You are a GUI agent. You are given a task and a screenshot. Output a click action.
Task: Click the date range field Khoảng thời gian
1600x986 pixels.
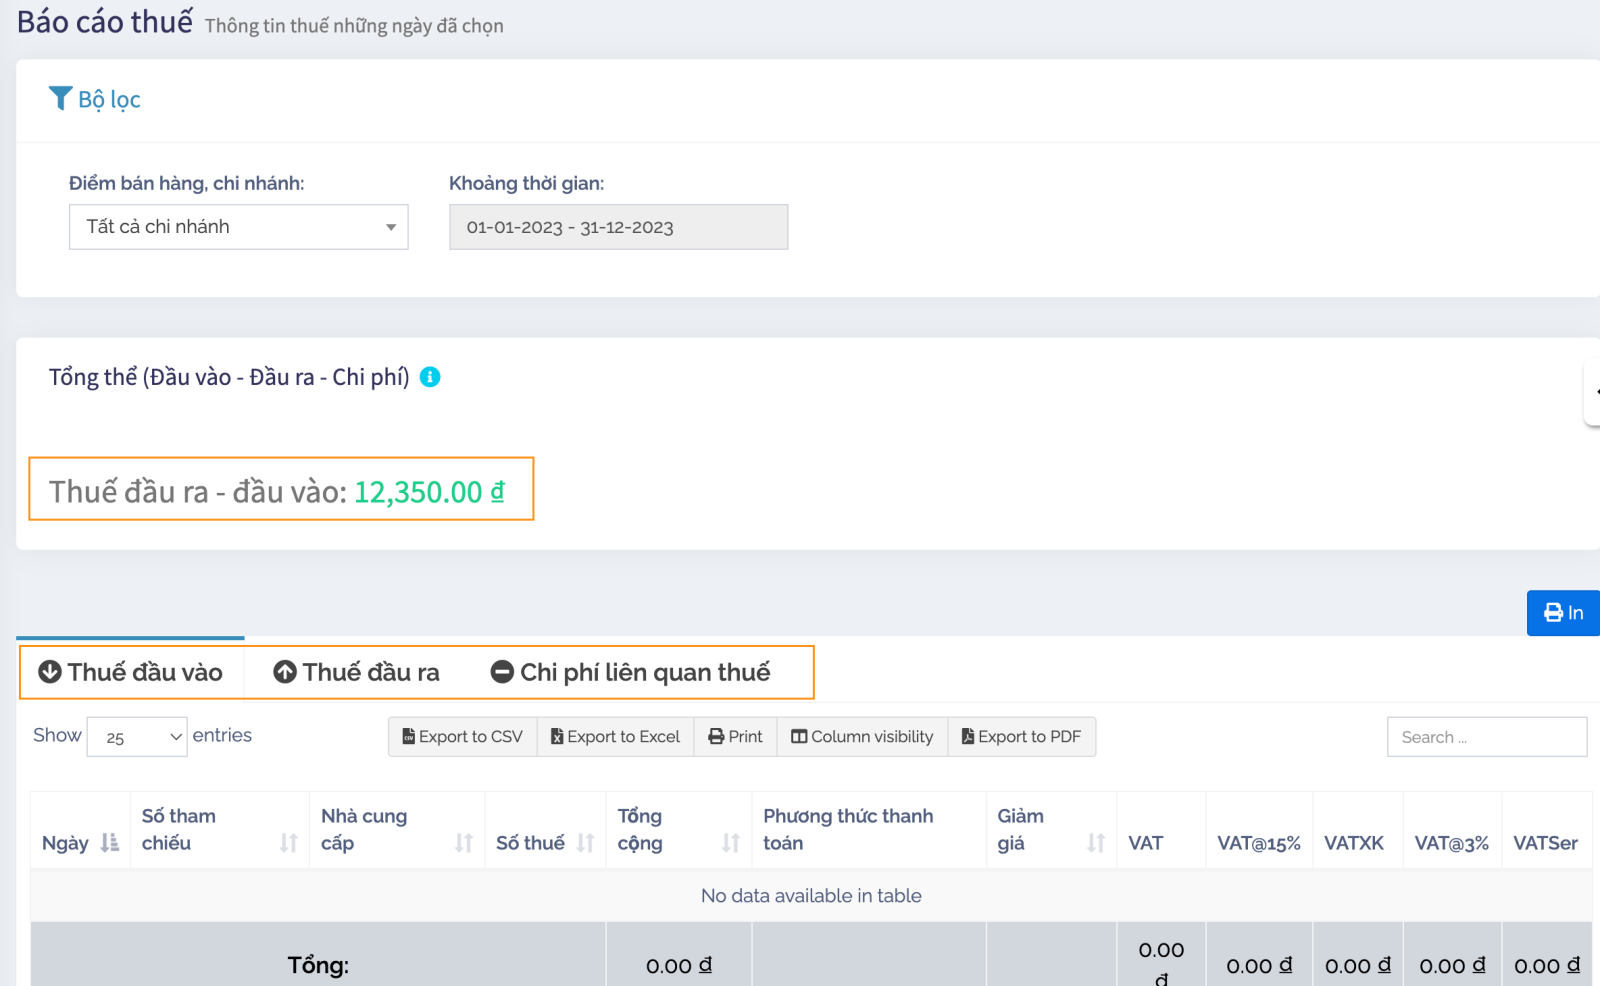tap(618, 227)
